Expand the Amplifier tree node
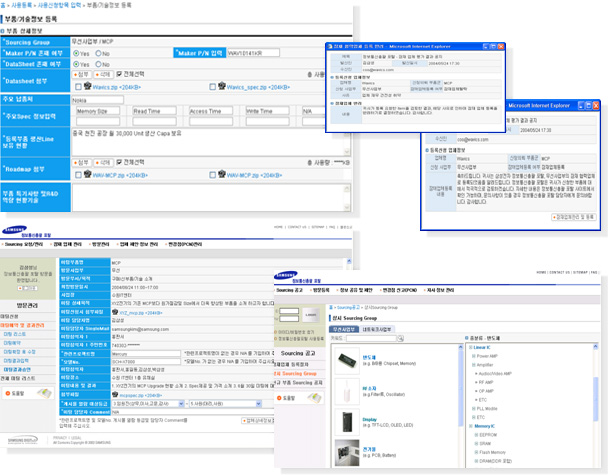This screenshot has height=475, width=608. (x=473, y=365)
